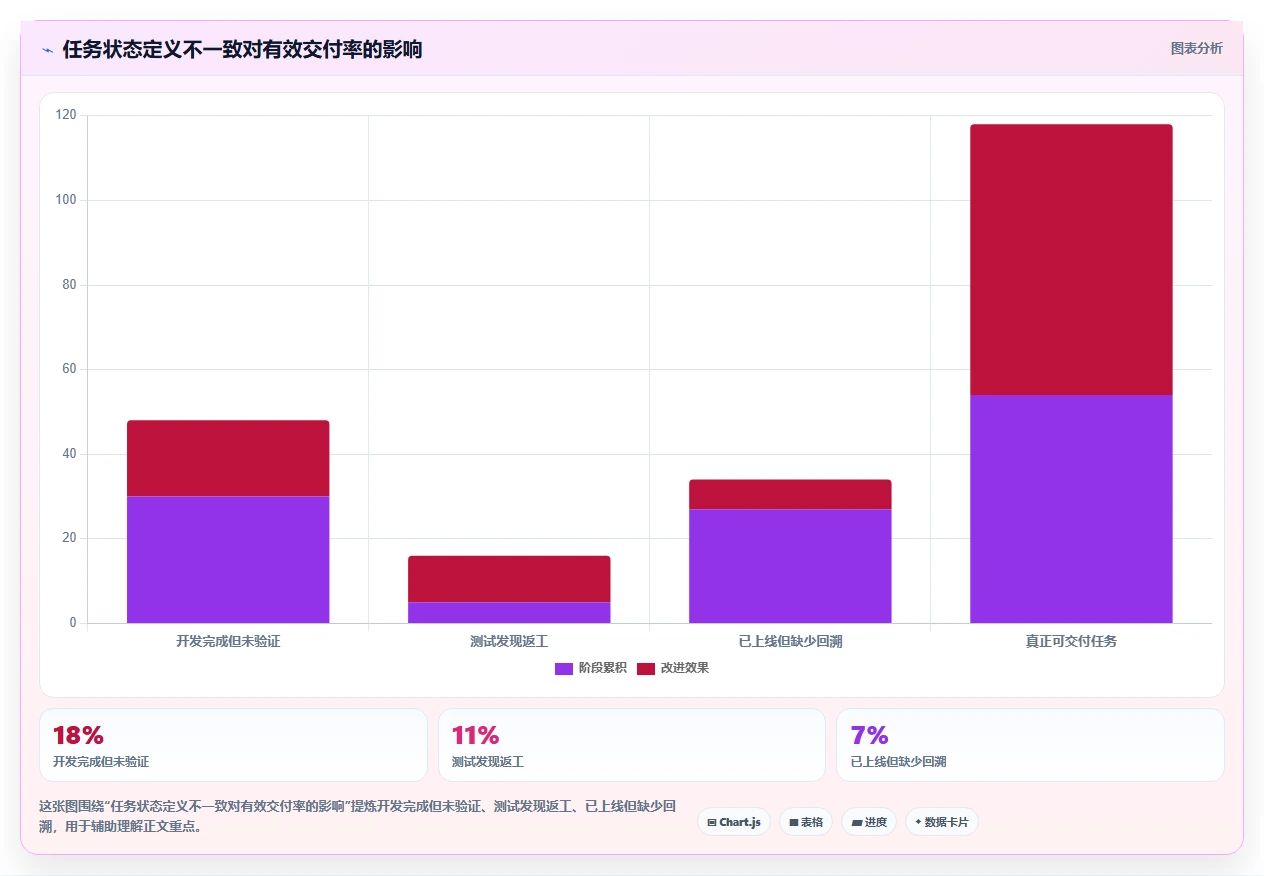This screenshot has width=1264, height=876.
Task: Select the 表格 tag
Action: 805,822
